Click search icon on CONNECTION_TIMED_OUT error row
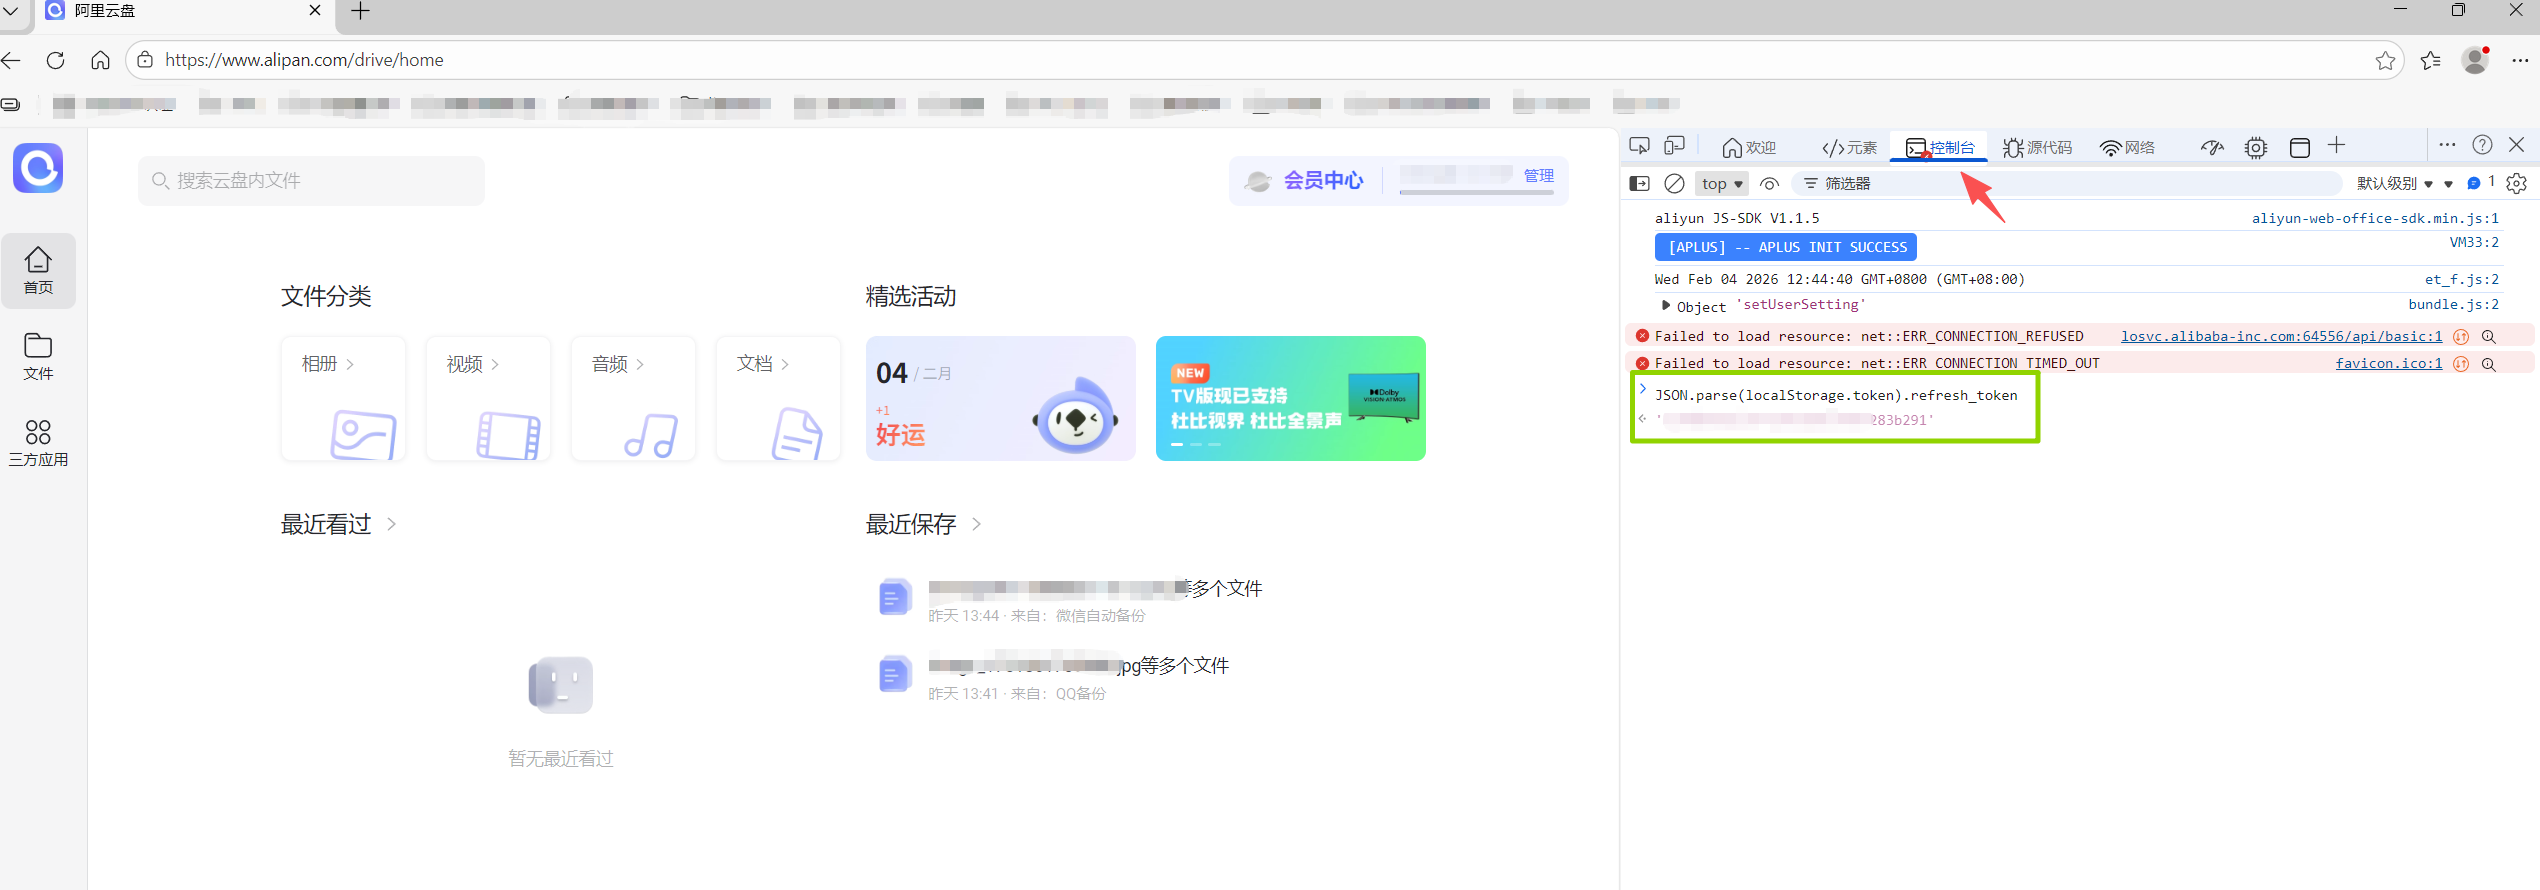The width and height of the screenshot is (2540, 890). click(x=2489, y=364)
